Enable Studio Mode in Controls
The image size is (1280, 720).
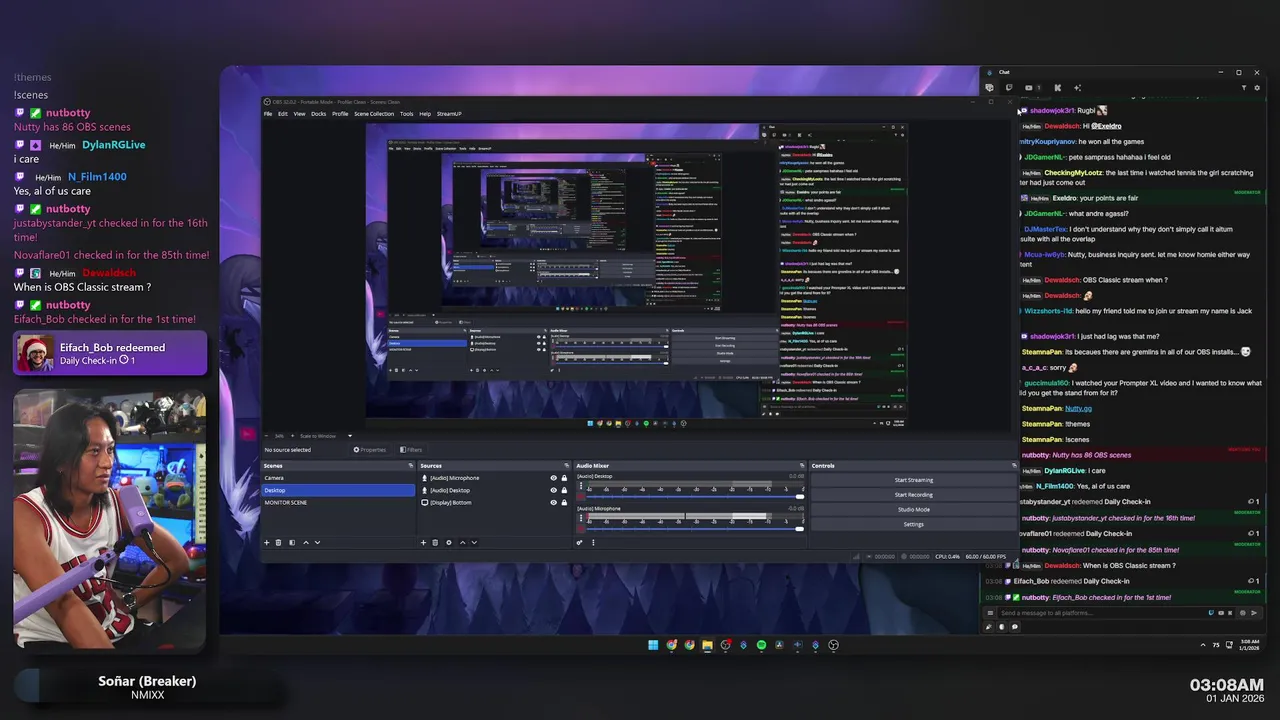click(913, 510)
